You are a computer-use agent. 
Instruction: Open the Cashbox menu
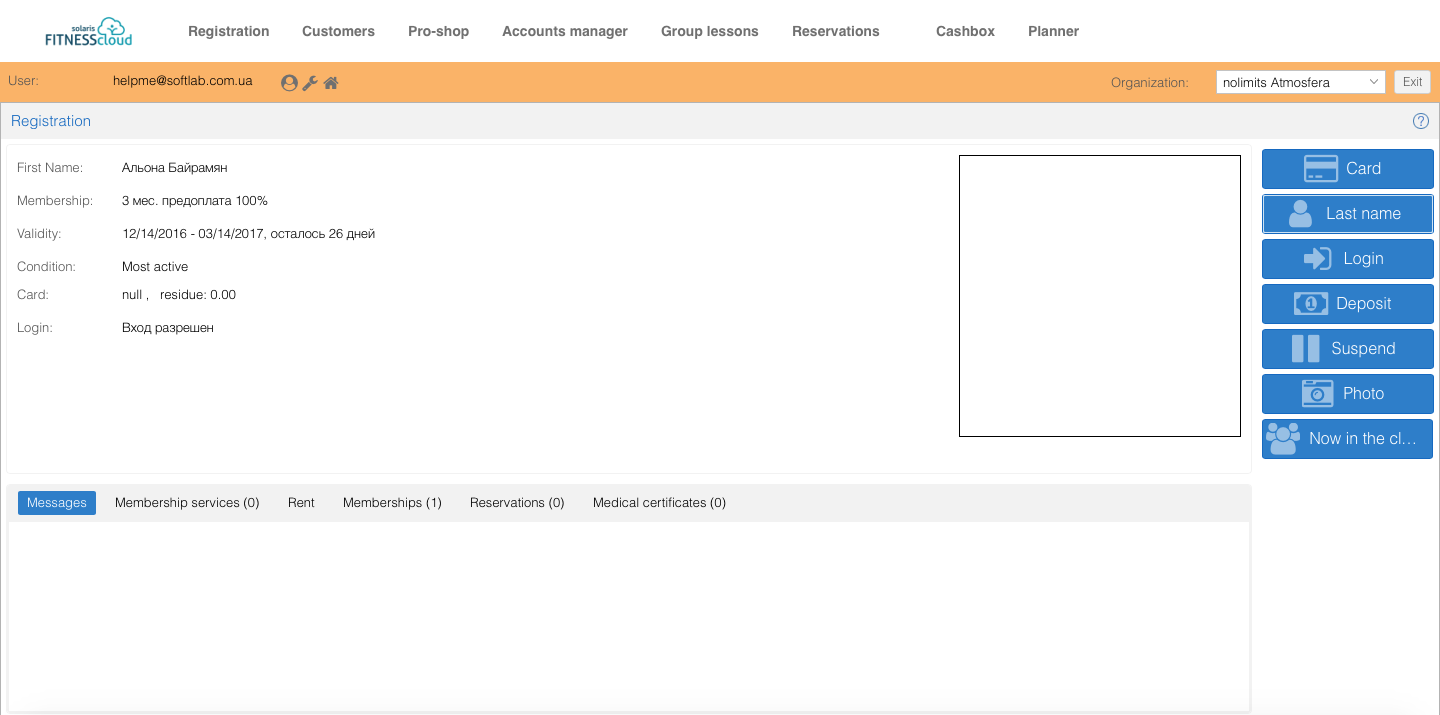[x=965, y=31]
